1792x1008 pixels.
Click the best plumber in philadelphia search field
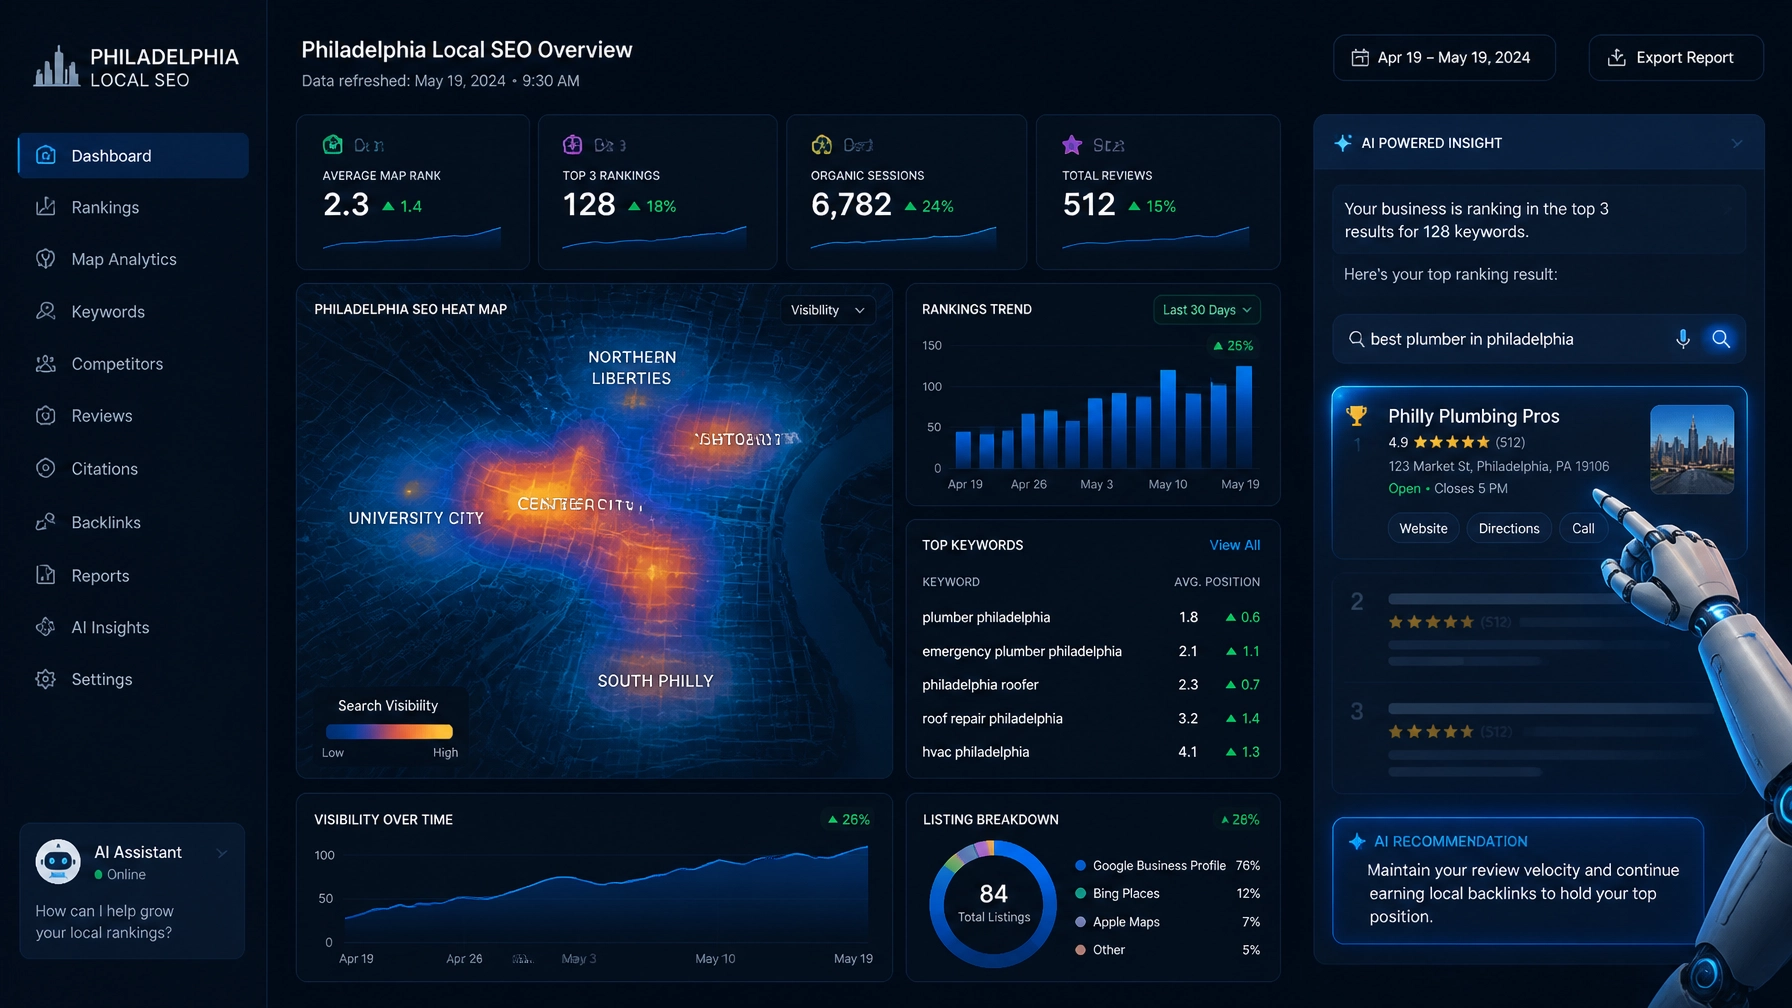pyautogui.click(x=1539, y=339)
